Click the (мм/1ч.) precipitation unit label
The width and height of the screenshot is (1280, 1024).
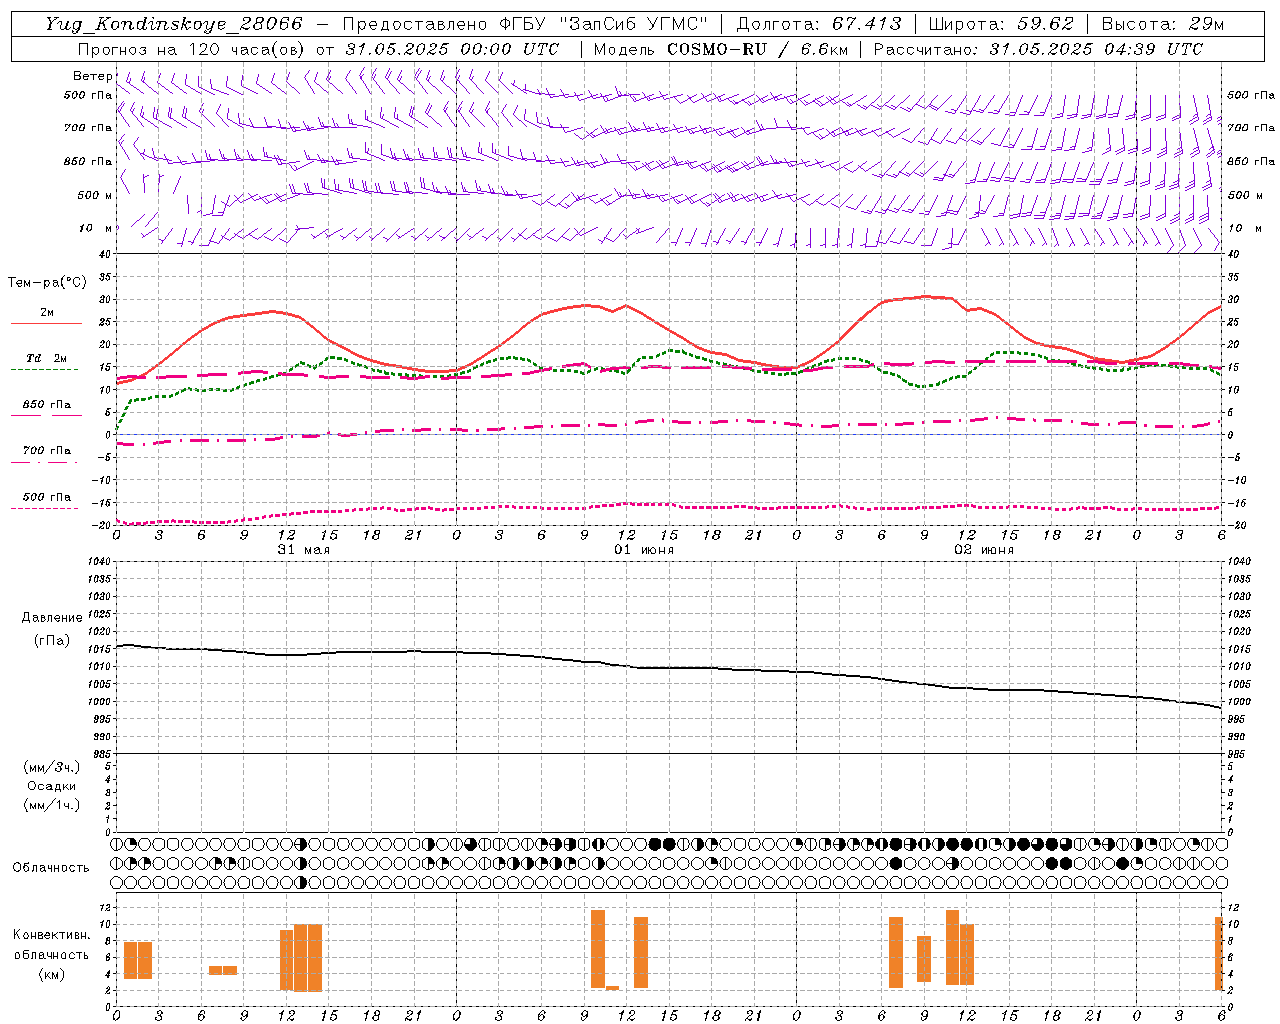[52, 805]
